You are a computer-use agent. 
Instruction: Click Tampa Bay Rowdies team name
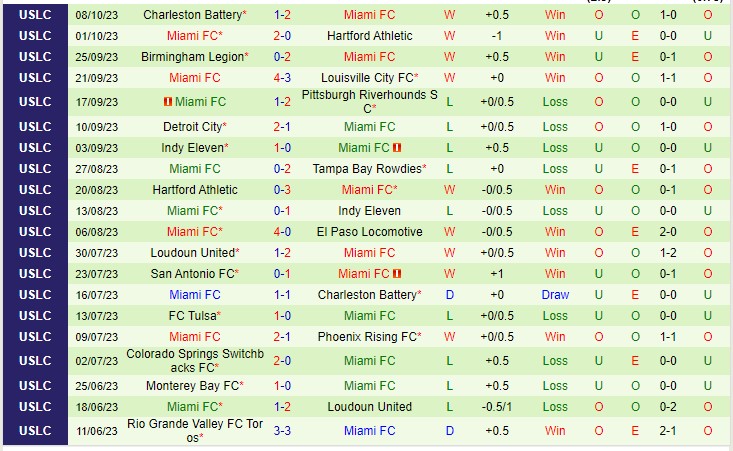tap(367, 169)
